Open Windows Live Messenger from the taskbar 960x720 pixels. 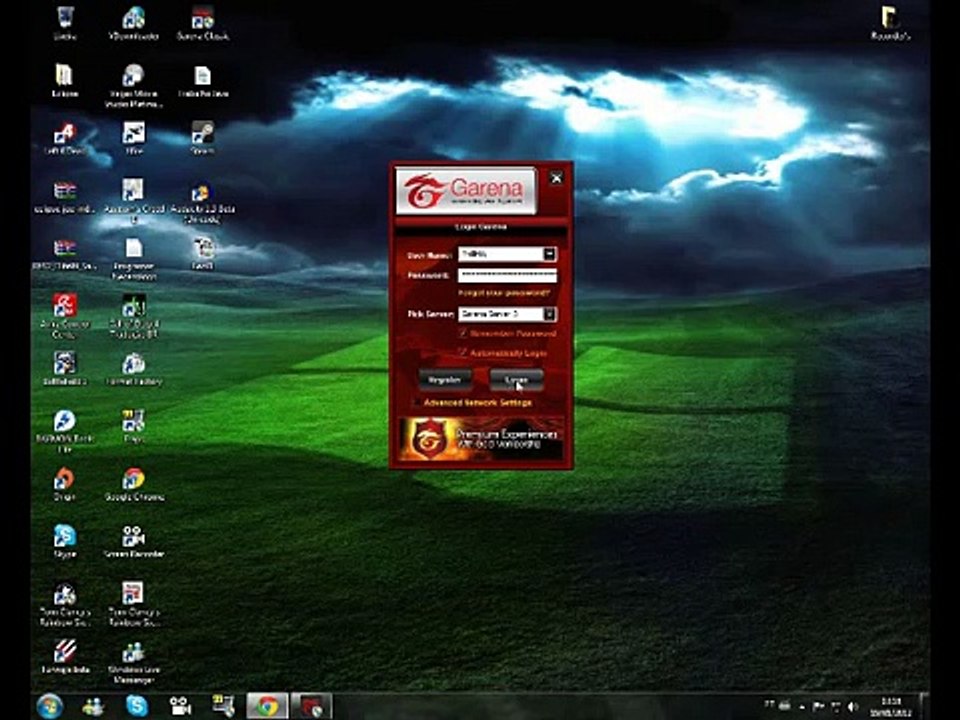click(93, 706)
